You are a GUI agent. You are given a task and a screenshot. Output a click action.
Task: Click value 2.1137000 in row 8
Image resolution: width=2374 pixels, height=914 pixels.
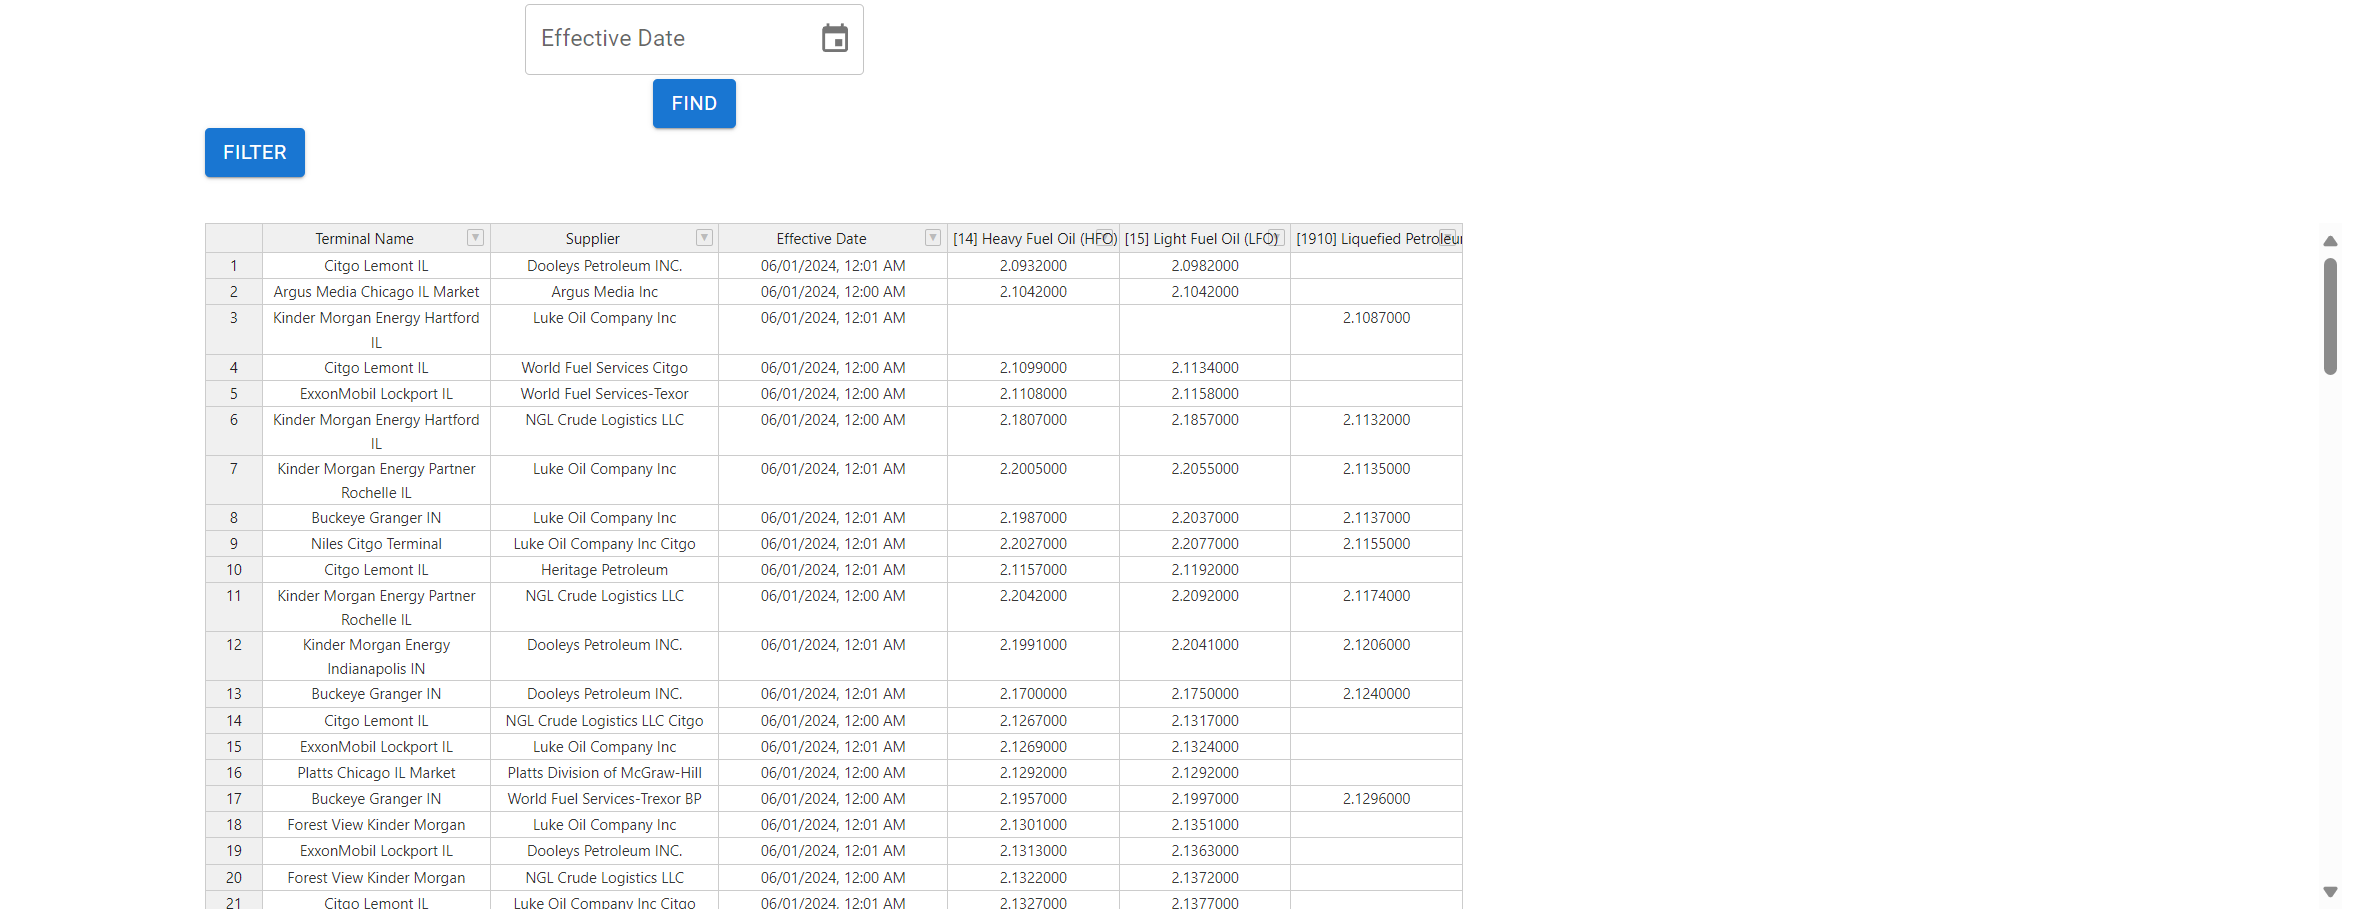pyautogui.click(x=1376, y=518)
